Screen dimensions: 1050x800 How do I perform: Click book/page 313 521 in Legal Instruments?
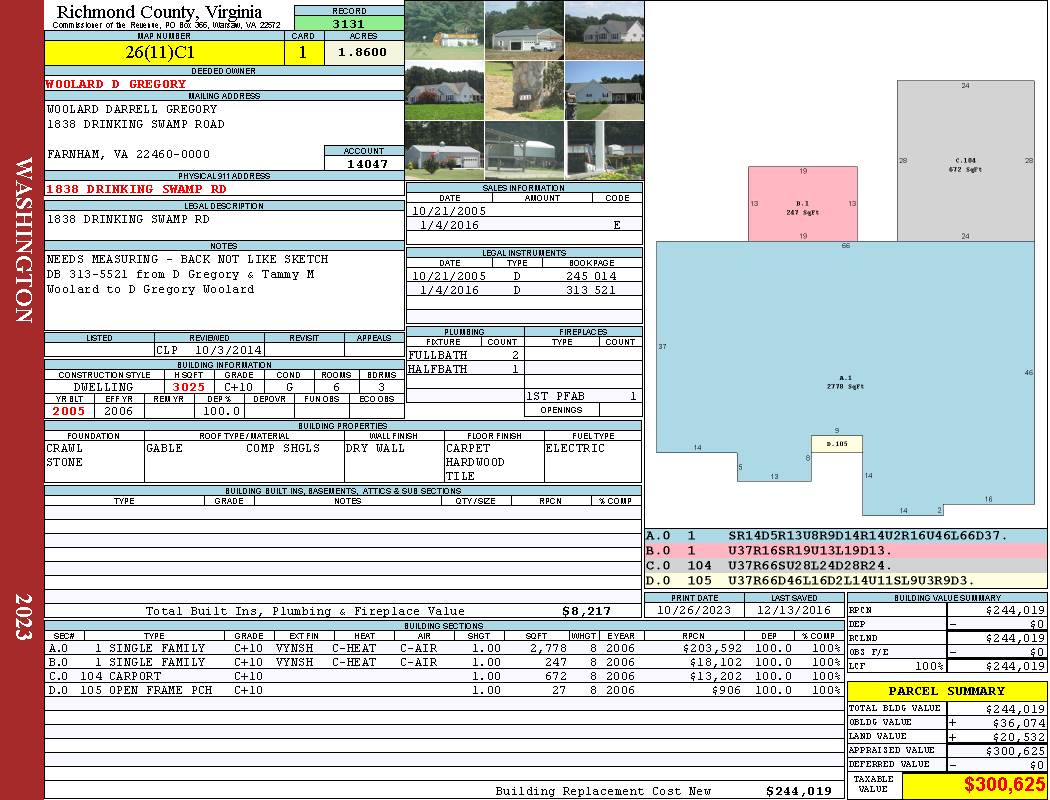[590, 290]
